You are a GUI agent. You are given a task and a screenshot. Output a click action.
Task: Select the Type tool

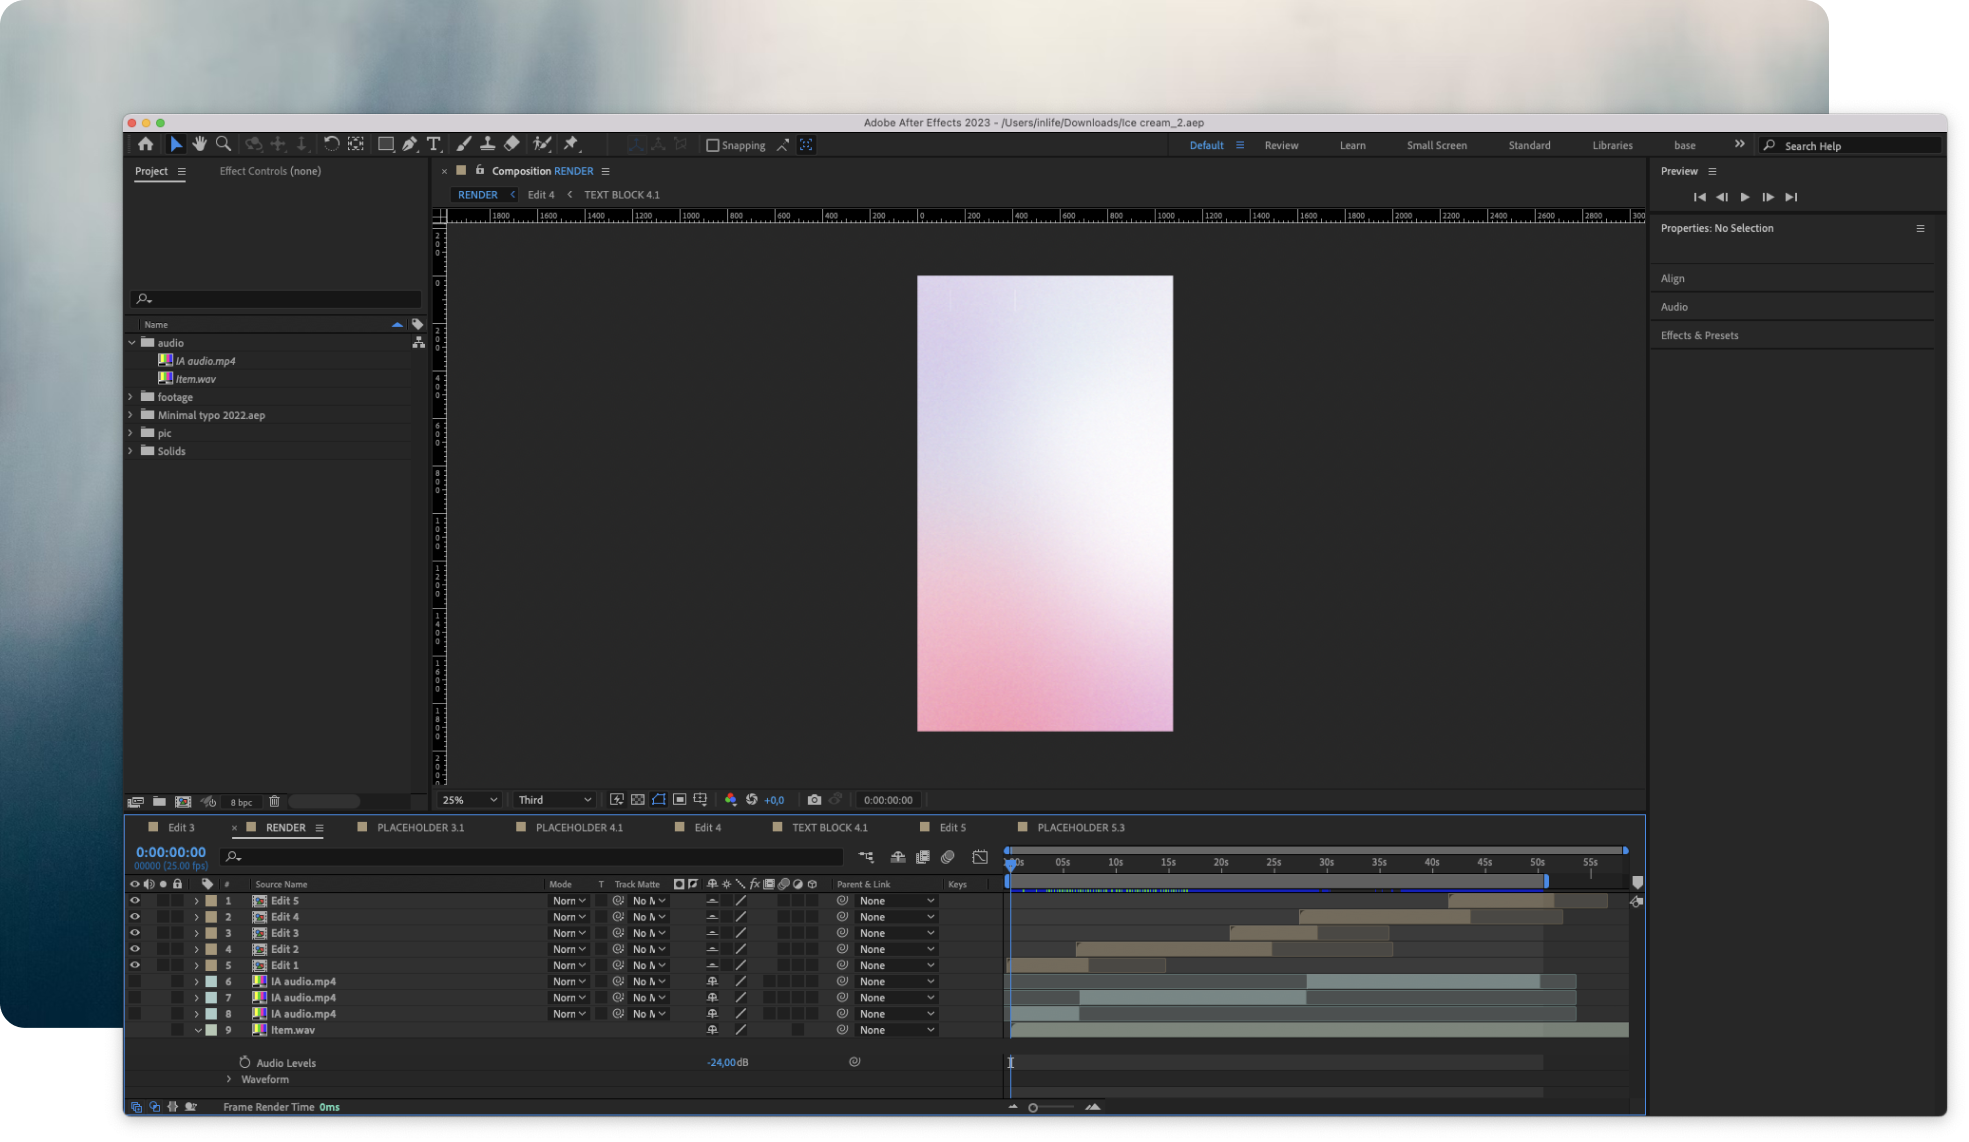[434, 144]
